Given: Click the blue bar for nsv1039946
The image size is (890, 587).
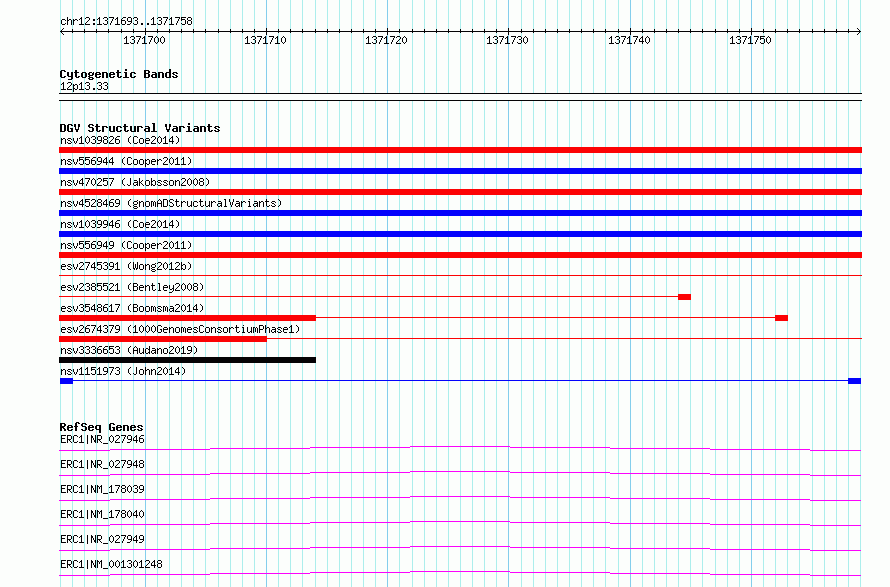Looking at the screenshot, I should pos(460,234).
